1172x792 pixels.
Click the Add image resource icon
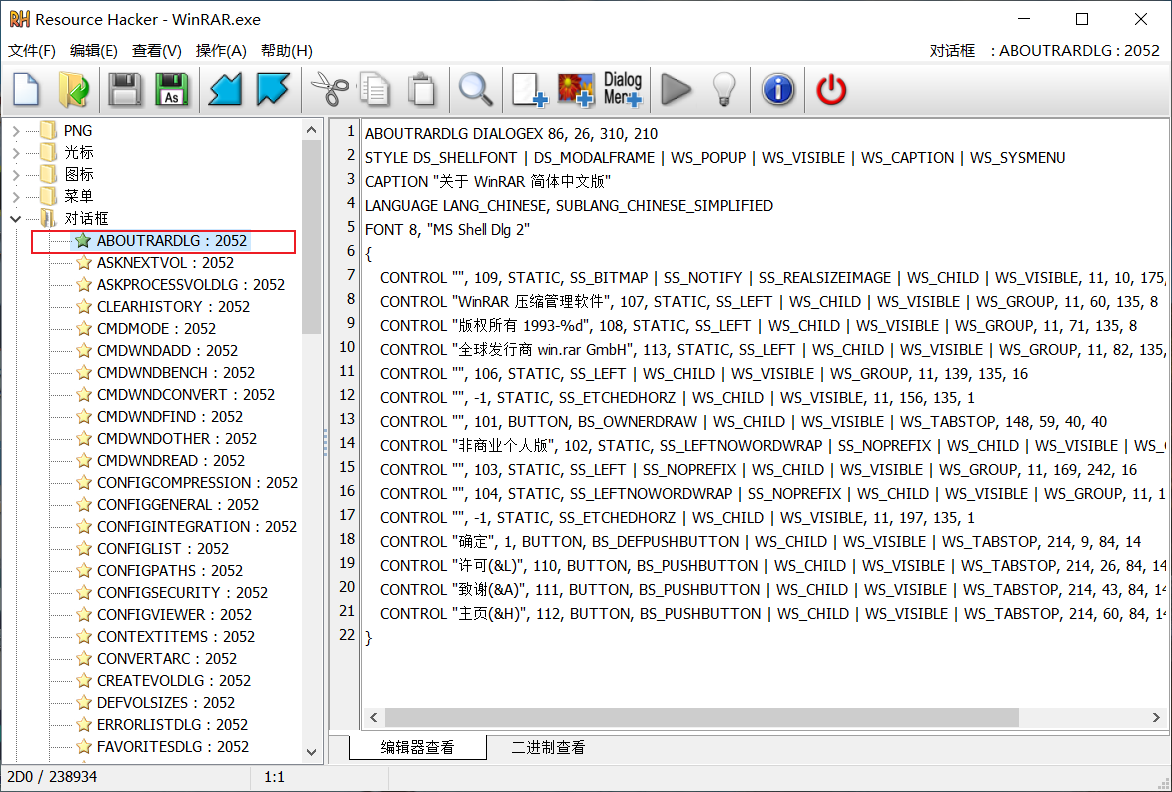click(x=576, y=90)
